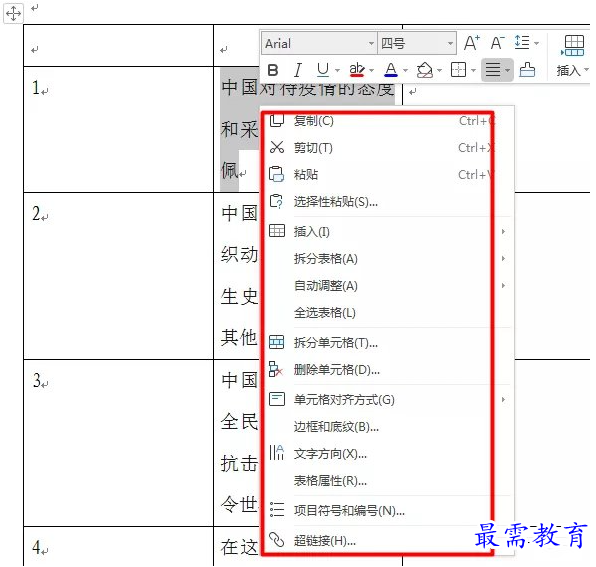596x567 pixels.
Task: Open 插入(I) submenu
Action: click(388, 231)
